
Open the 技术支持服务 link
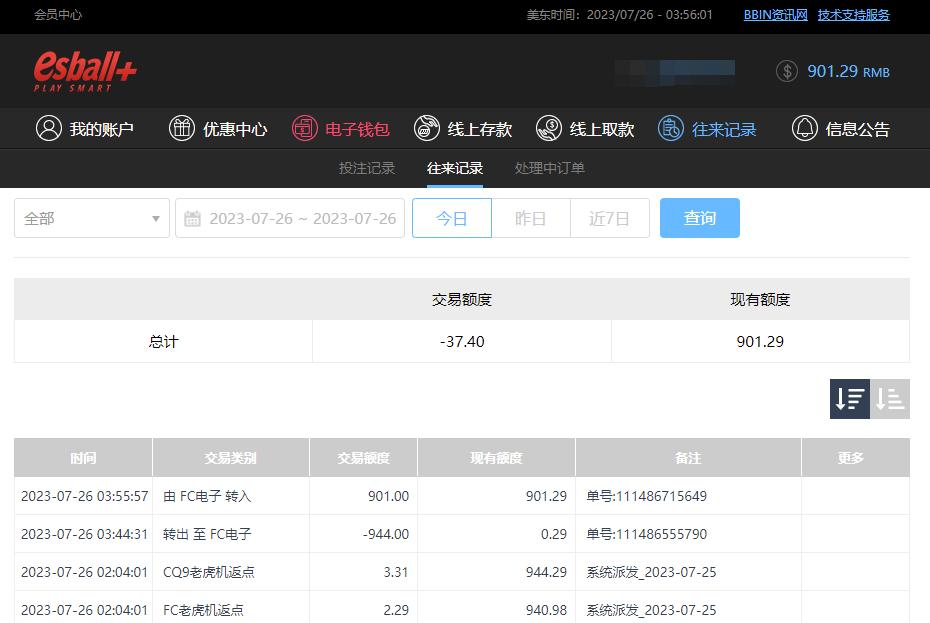coord(853,15)
